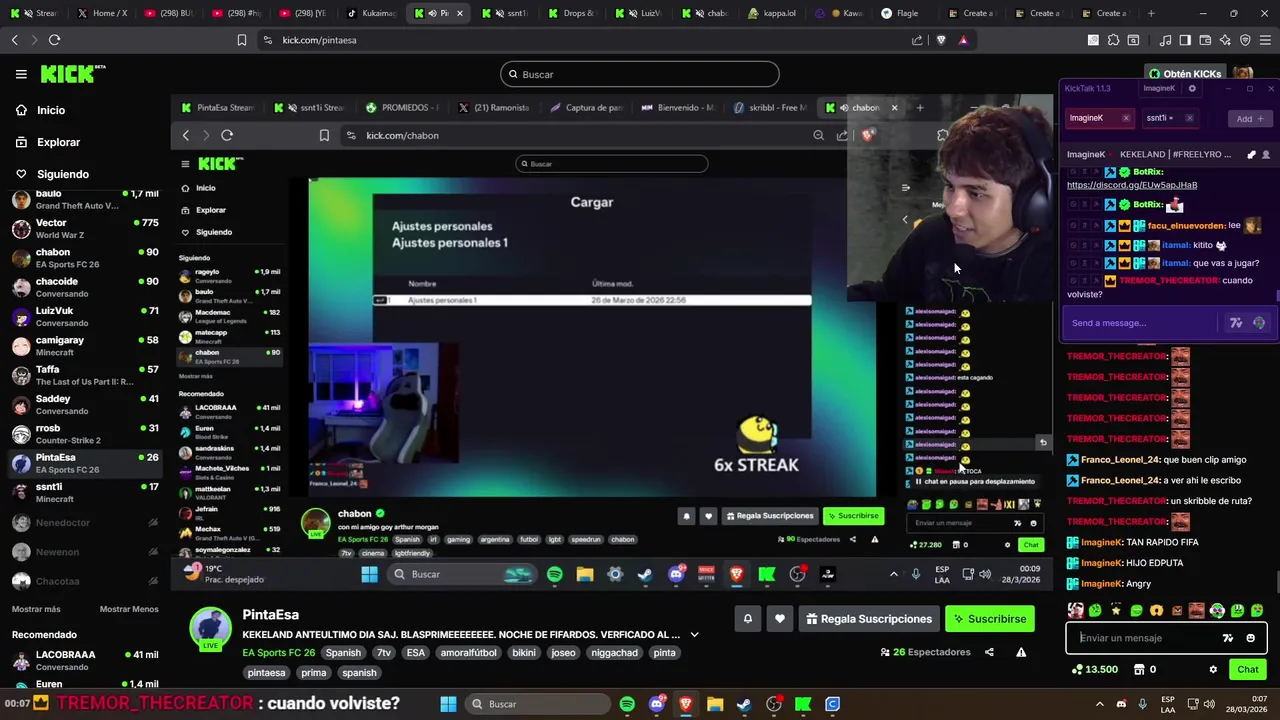Open Steam from the Windows taskbar
1280x720 pixels.
point(744,704)
